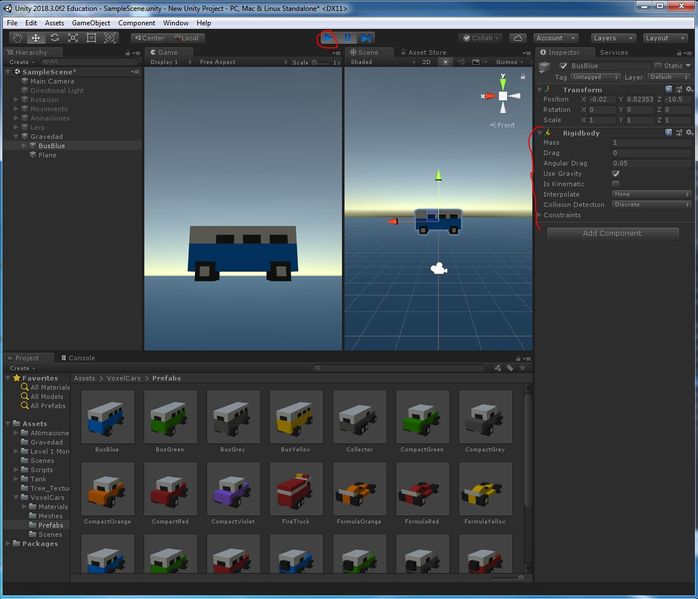This screenshot has height=599, width=698.
Task: Open Transform component help icon
Action: click(x=668, y=89)
